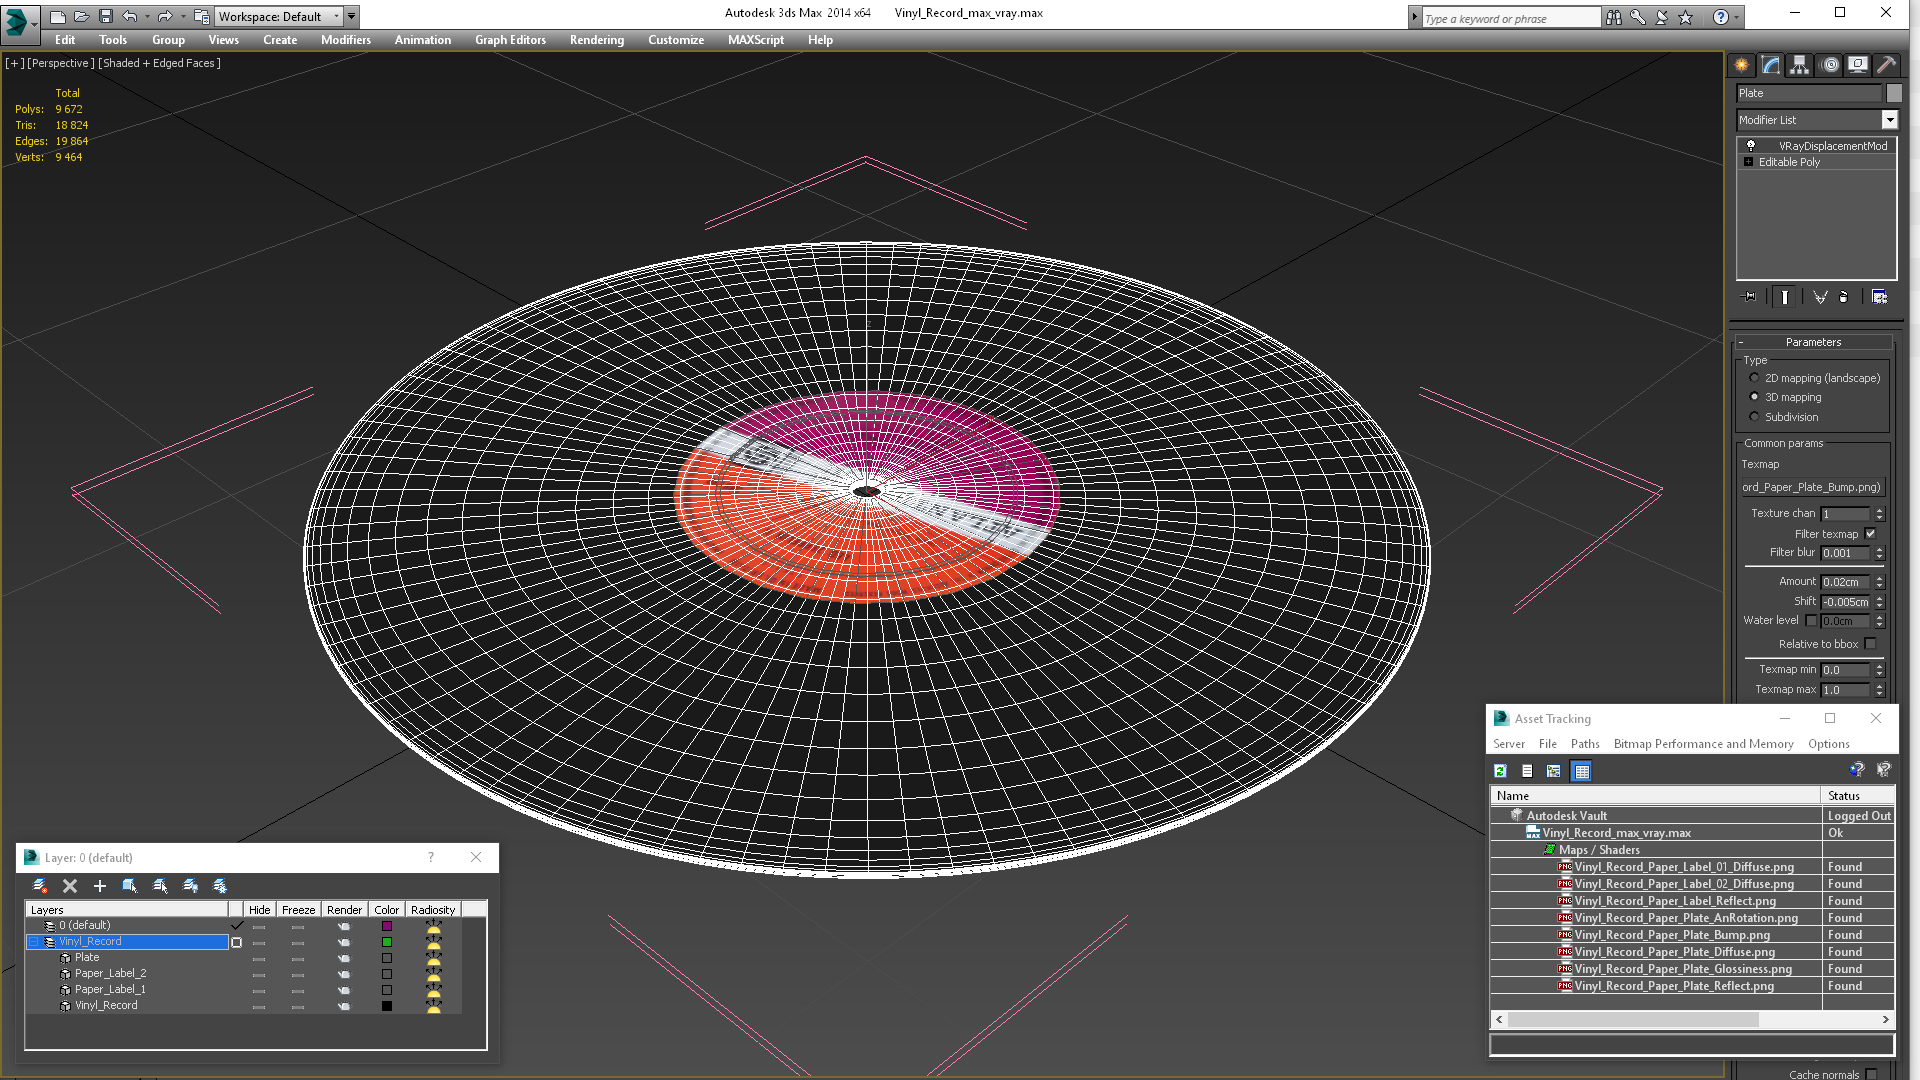Select 2D mapping (landscape) radio
The width and height of the screenshot is (1920, 1080).
pos(1754,378)
